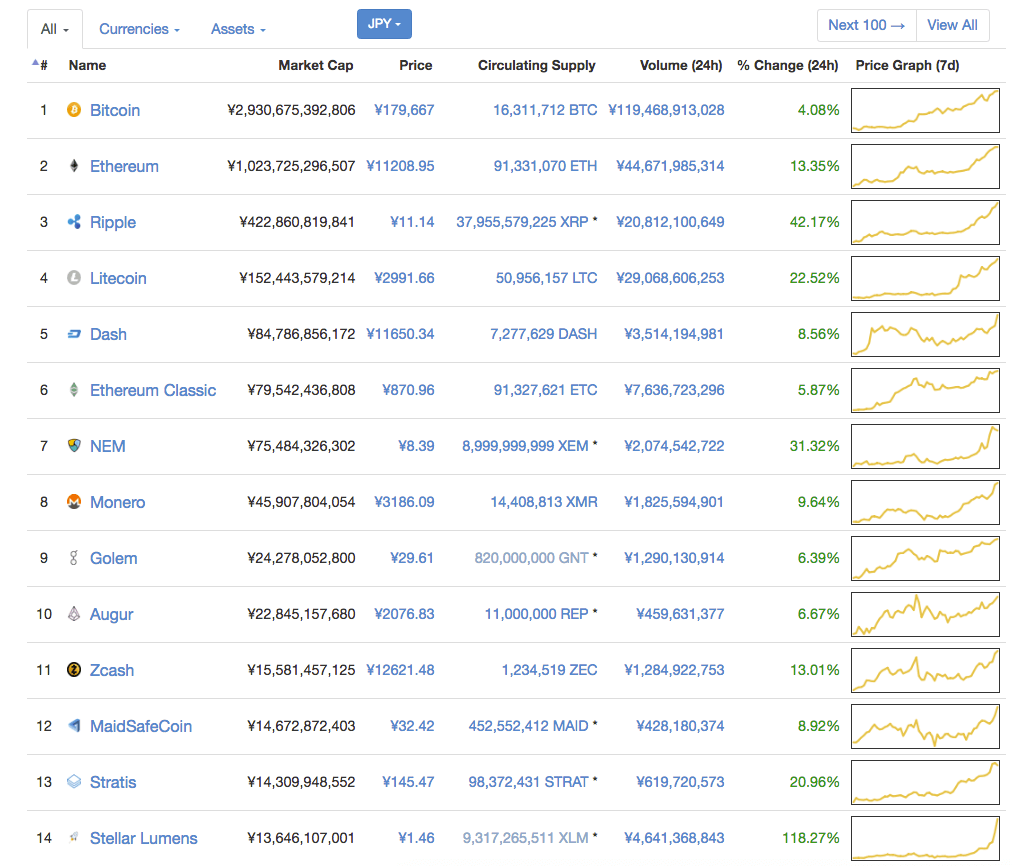Screen dimensions: 1012x866
Task: Open the Ethereum Classic link
Action: [152, 390]
